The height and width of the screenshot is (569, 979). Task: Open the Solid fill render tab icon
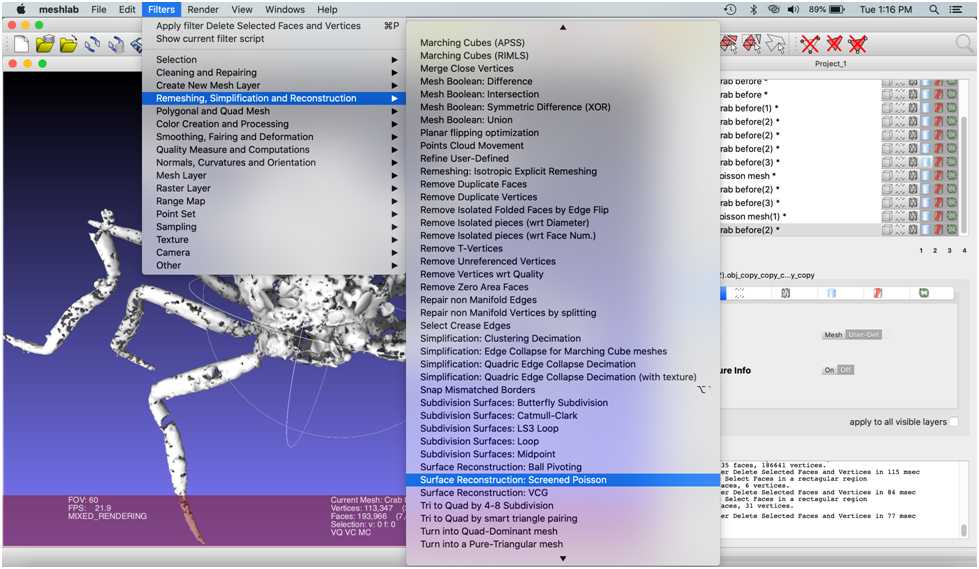tap(832, 293)
